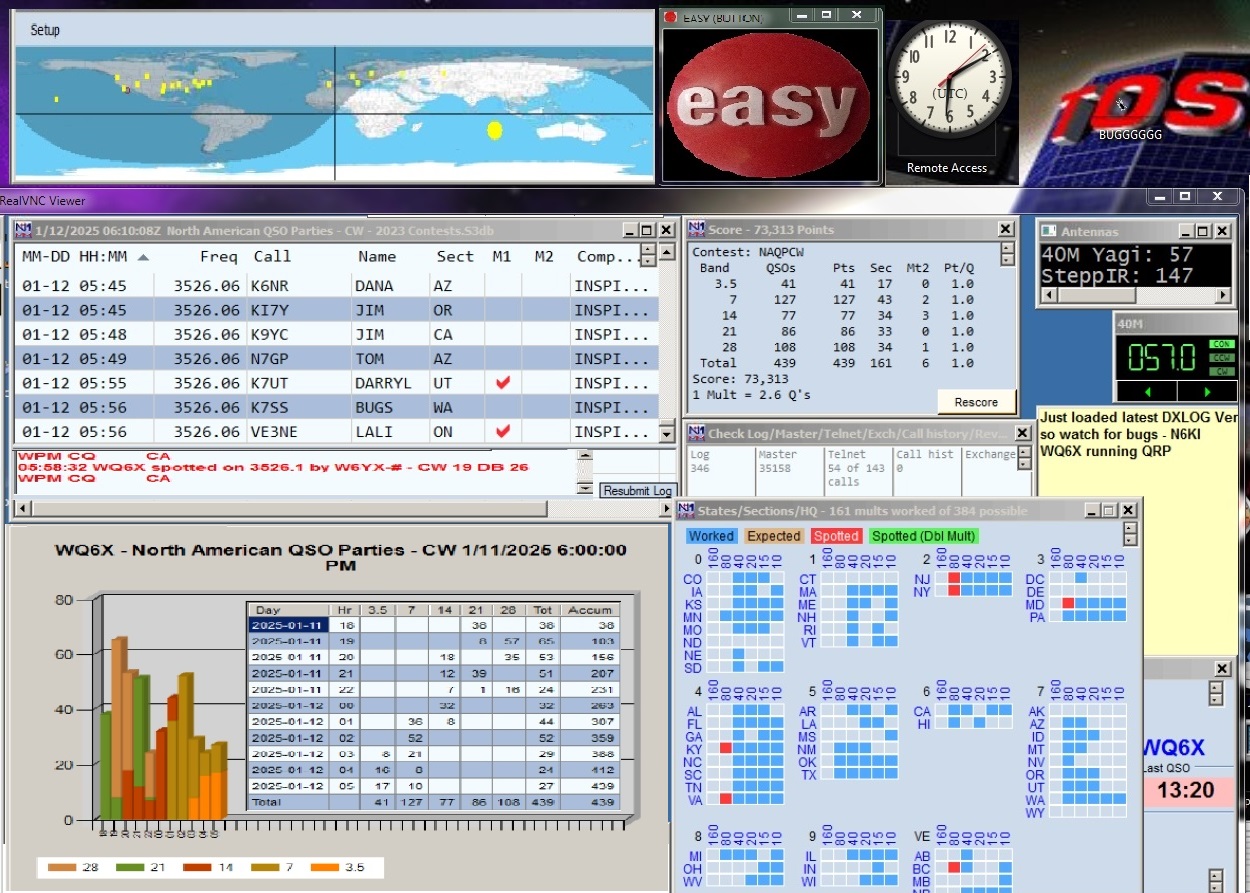Open the BUGGGGGG desktop icon

point(1130,116)
